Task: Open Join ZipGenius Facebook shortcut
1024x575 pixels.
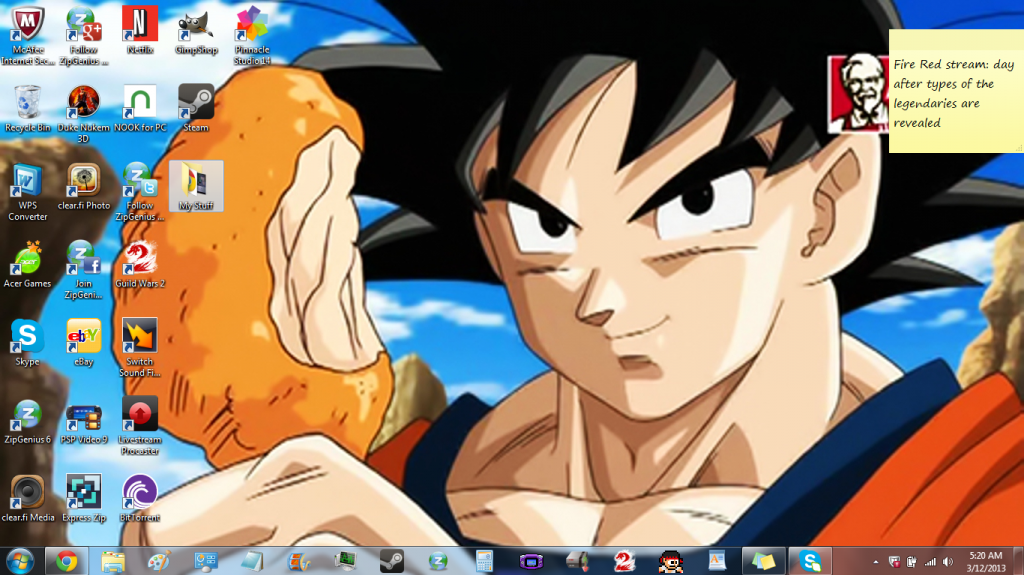Action: click(x=84, y=269)
